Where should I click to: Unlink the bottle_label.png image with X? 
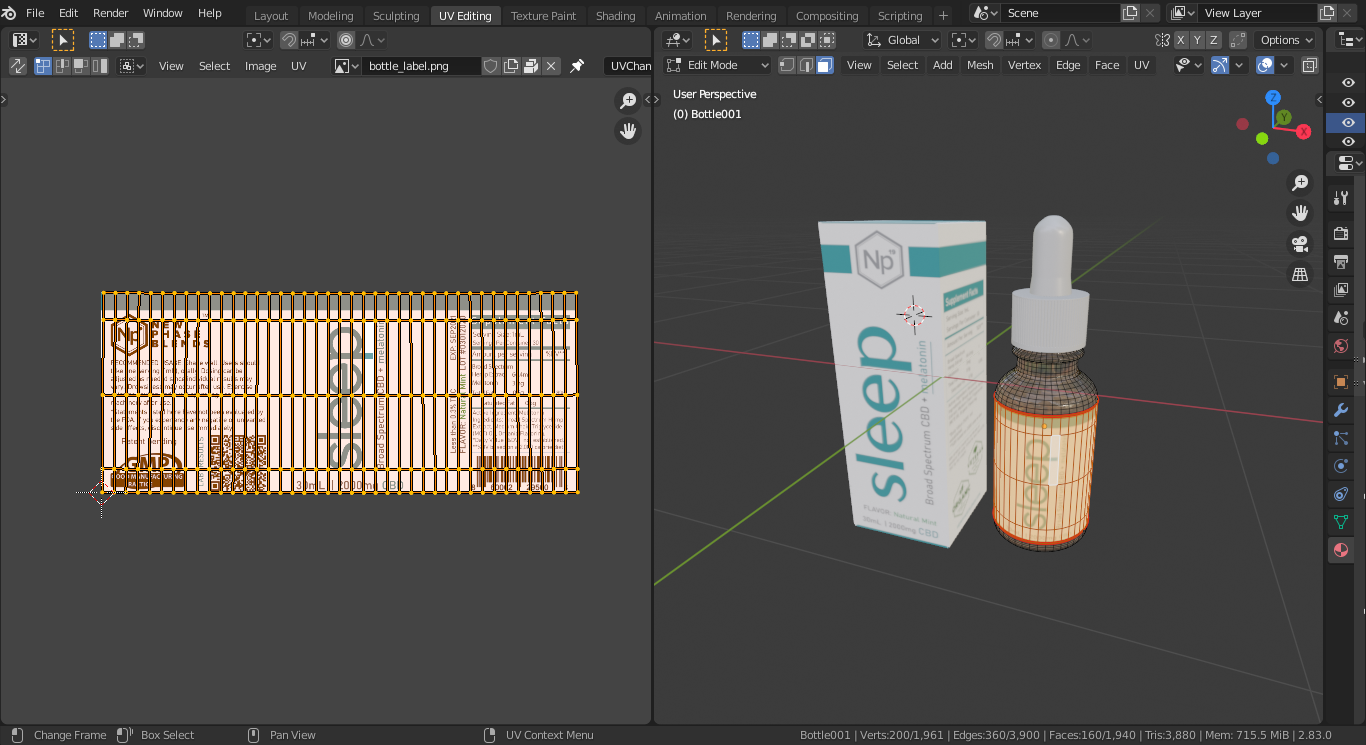click(x=551, y=66)
